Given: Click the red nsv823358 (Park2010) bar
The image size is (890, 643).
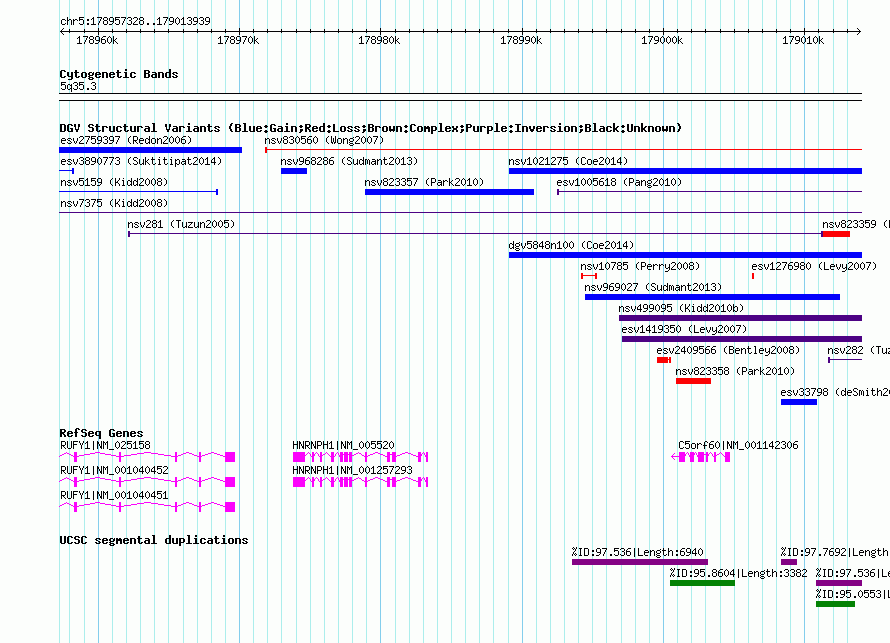Looking at the screenshot, I should coord(693,381).
